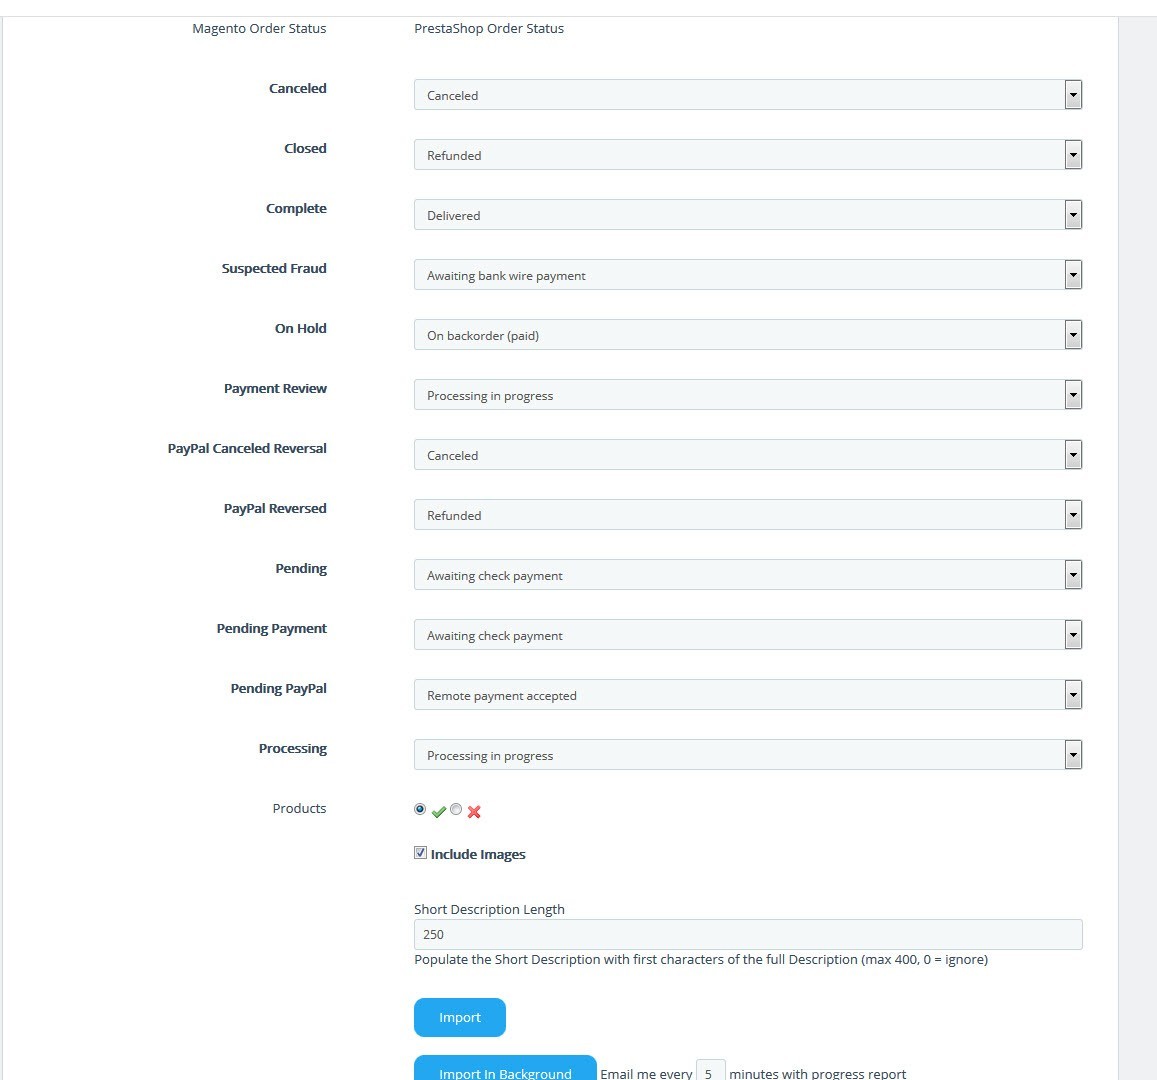Open the PayPal Reversed dropdown
The width and height of the screenshot is (1157, 1080).
click(747, 515)
